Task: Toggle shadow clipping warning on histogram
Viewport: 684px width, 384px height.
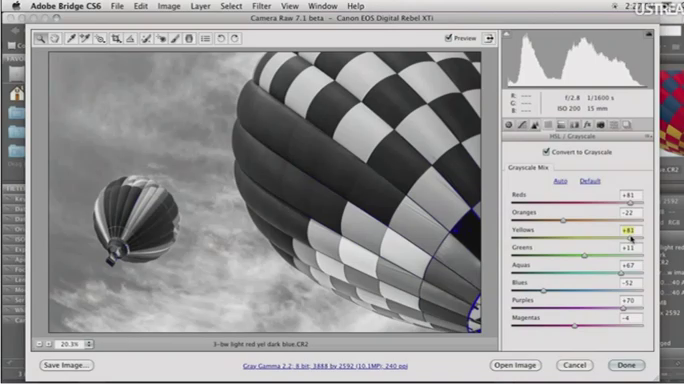Action: tap(506, 34)
